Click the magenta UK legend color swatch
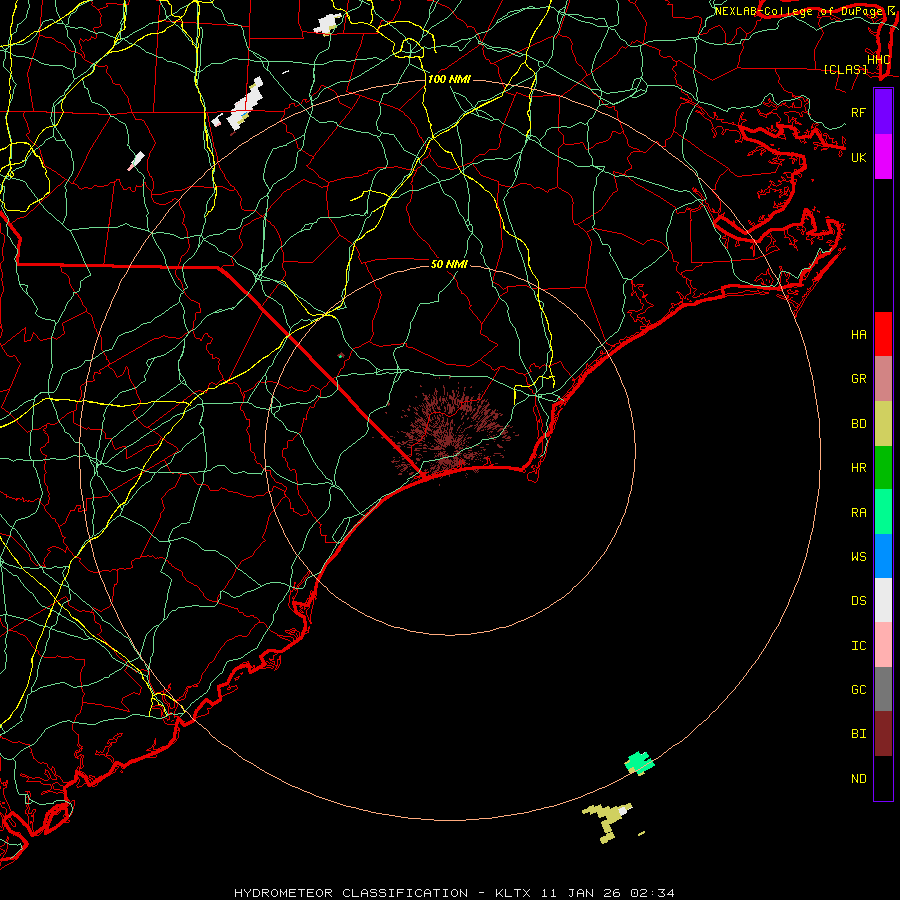 [883, 157]
